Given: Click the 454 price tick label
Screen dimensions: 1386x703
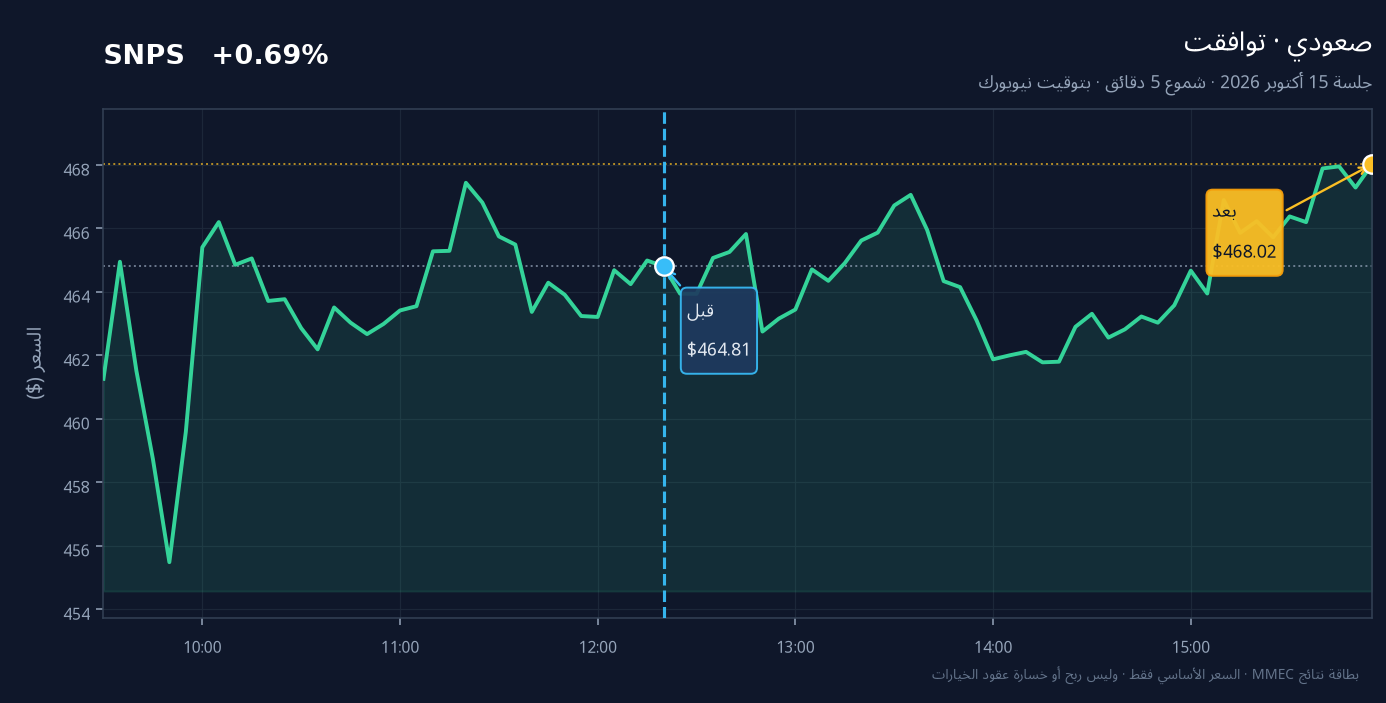Looking at the screenshot, I should pyautogui.click(x=78, y=612).
